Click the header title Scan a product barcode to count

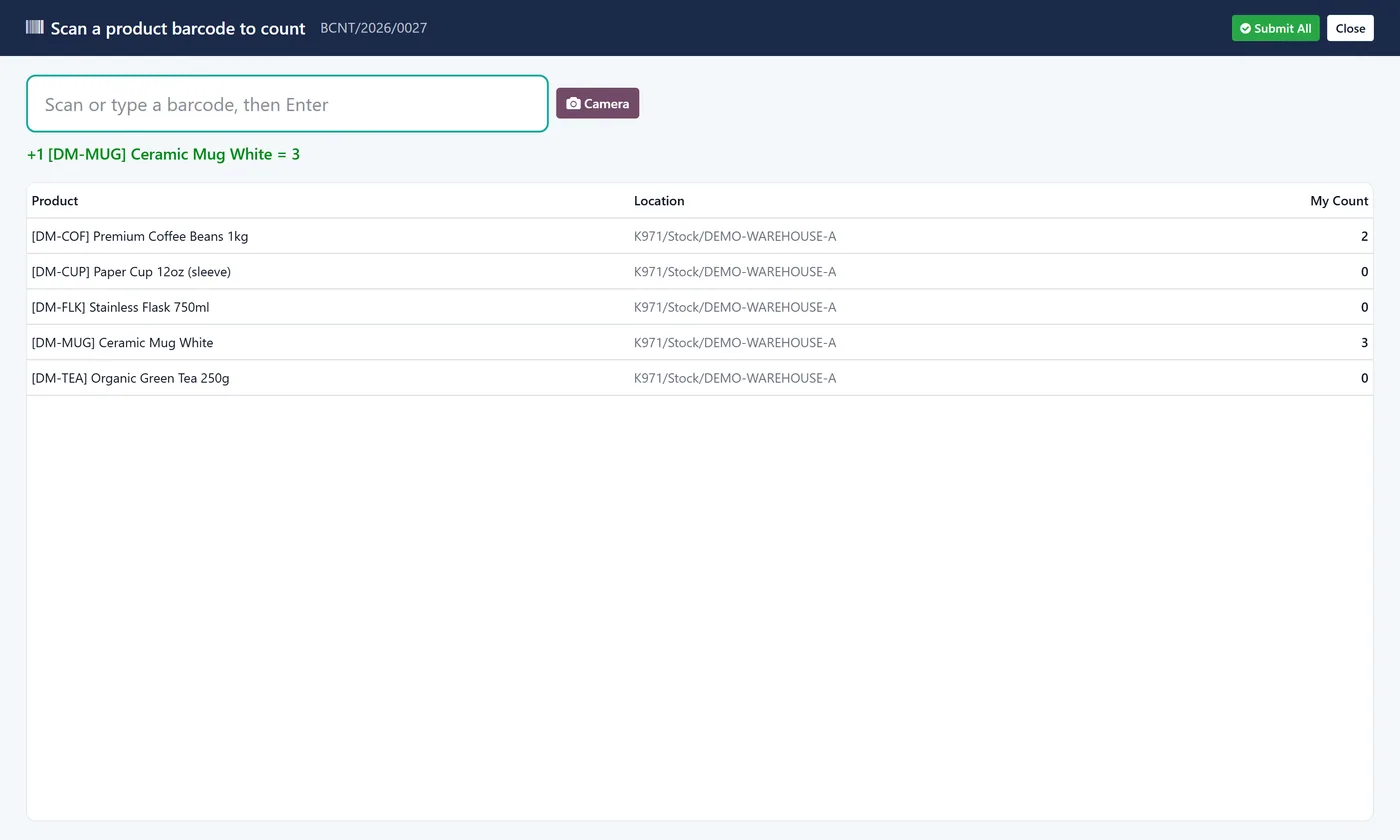point(178,28)
